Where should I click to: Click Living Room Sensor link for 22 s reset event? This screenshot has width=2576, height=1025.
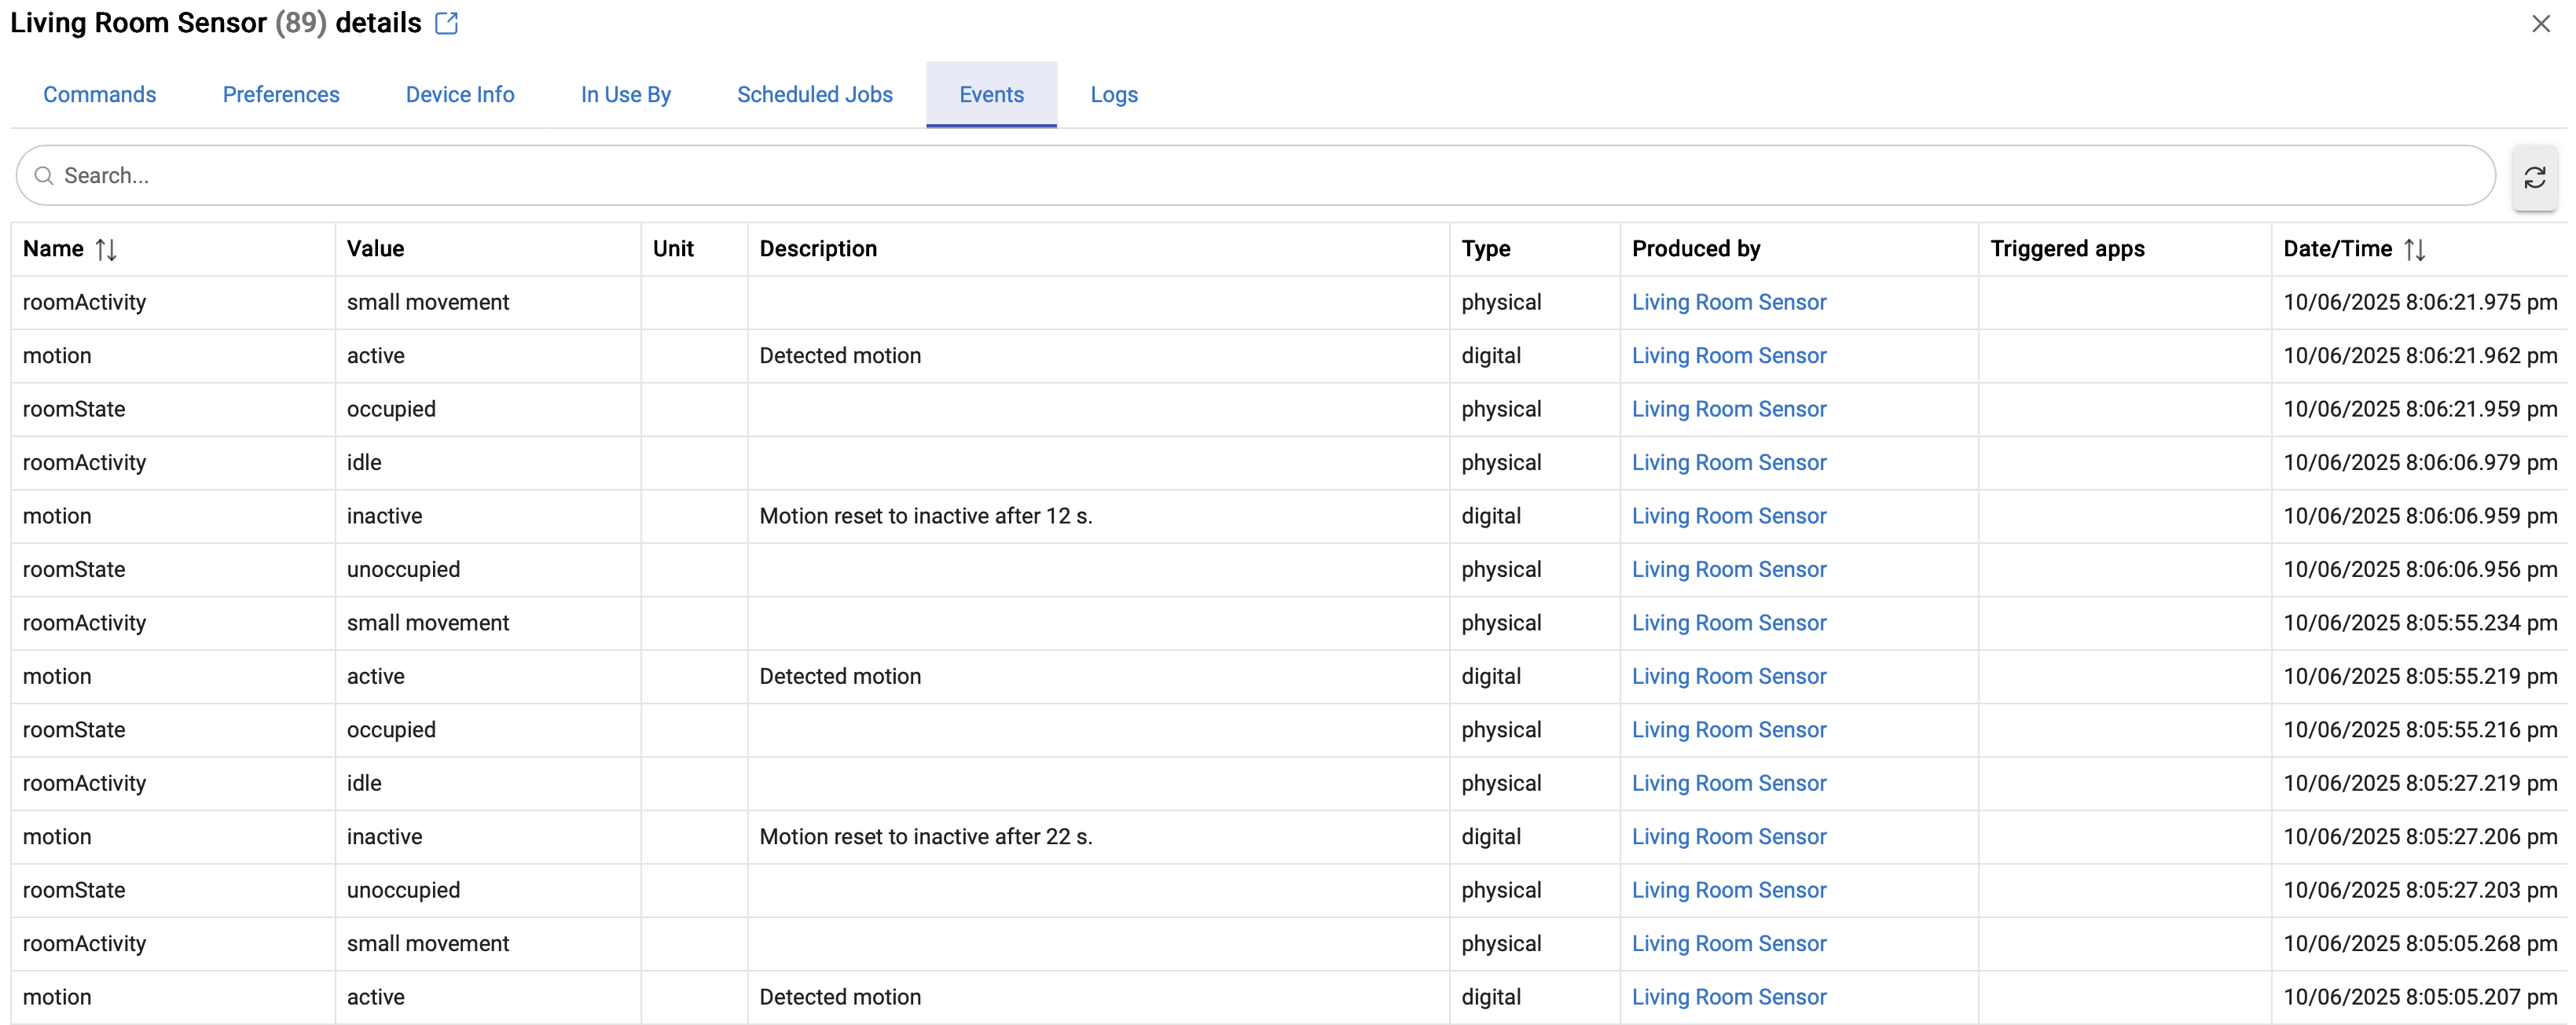[1728, 837]
